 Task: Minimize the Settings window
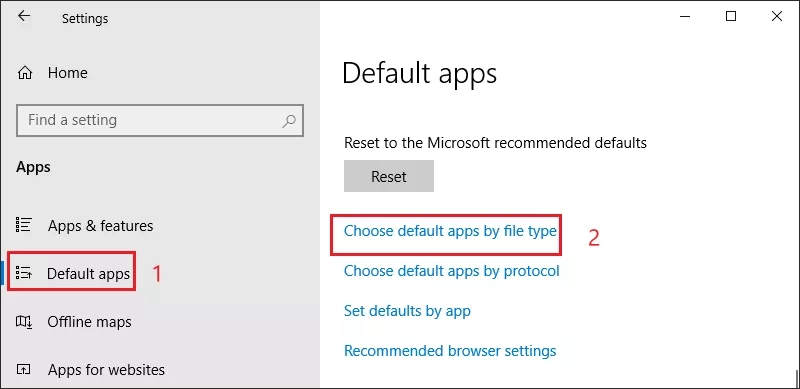tap(685, 16)
